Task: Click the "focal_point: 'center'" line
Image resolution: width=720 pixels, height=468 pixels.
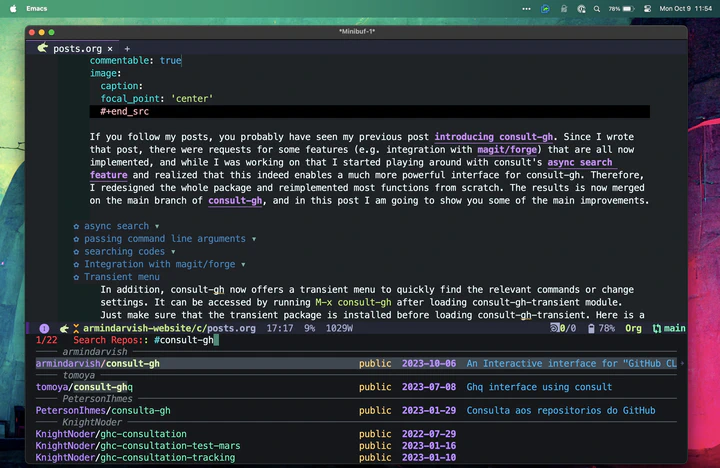Action: point(157,99)
